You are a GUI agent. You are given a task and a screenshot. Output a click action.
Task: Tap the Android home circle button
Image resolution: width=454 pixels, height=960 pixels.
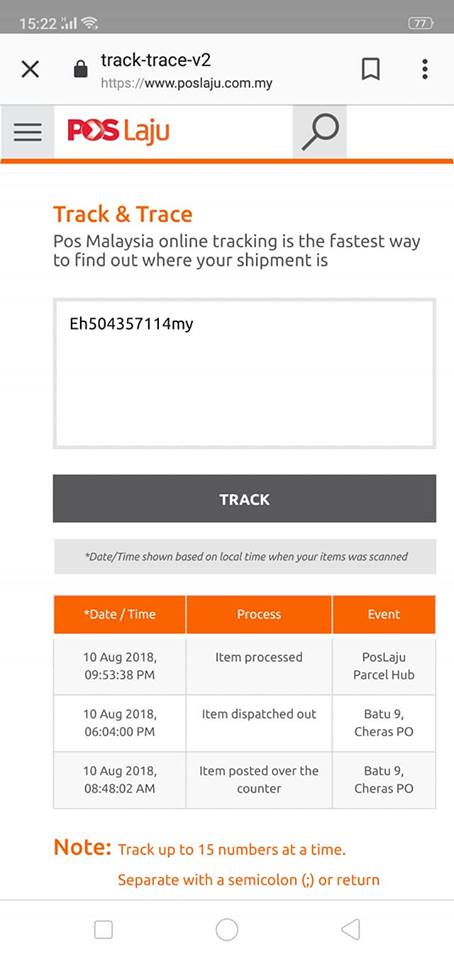point(227,930)
